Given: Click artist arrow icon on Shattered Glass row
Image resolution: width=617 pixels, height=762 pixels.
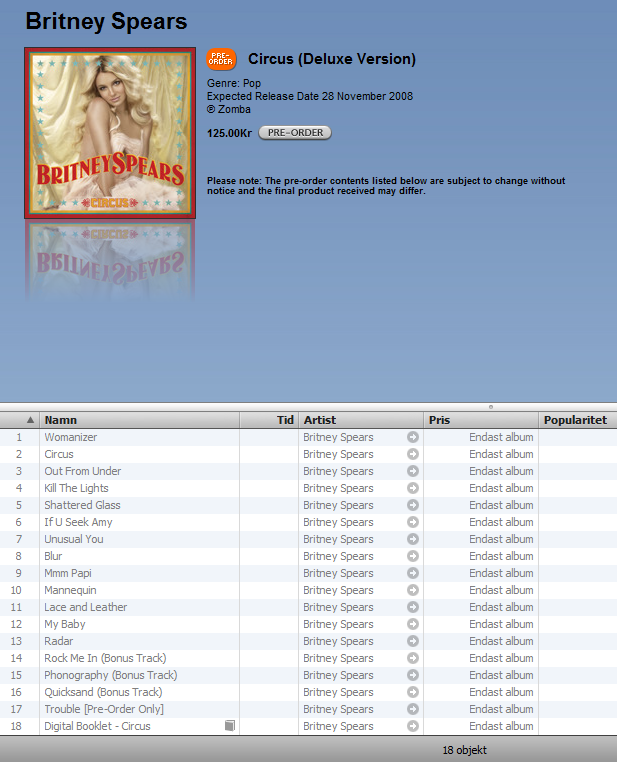Looking at the screenshot, I should [413, 505].
